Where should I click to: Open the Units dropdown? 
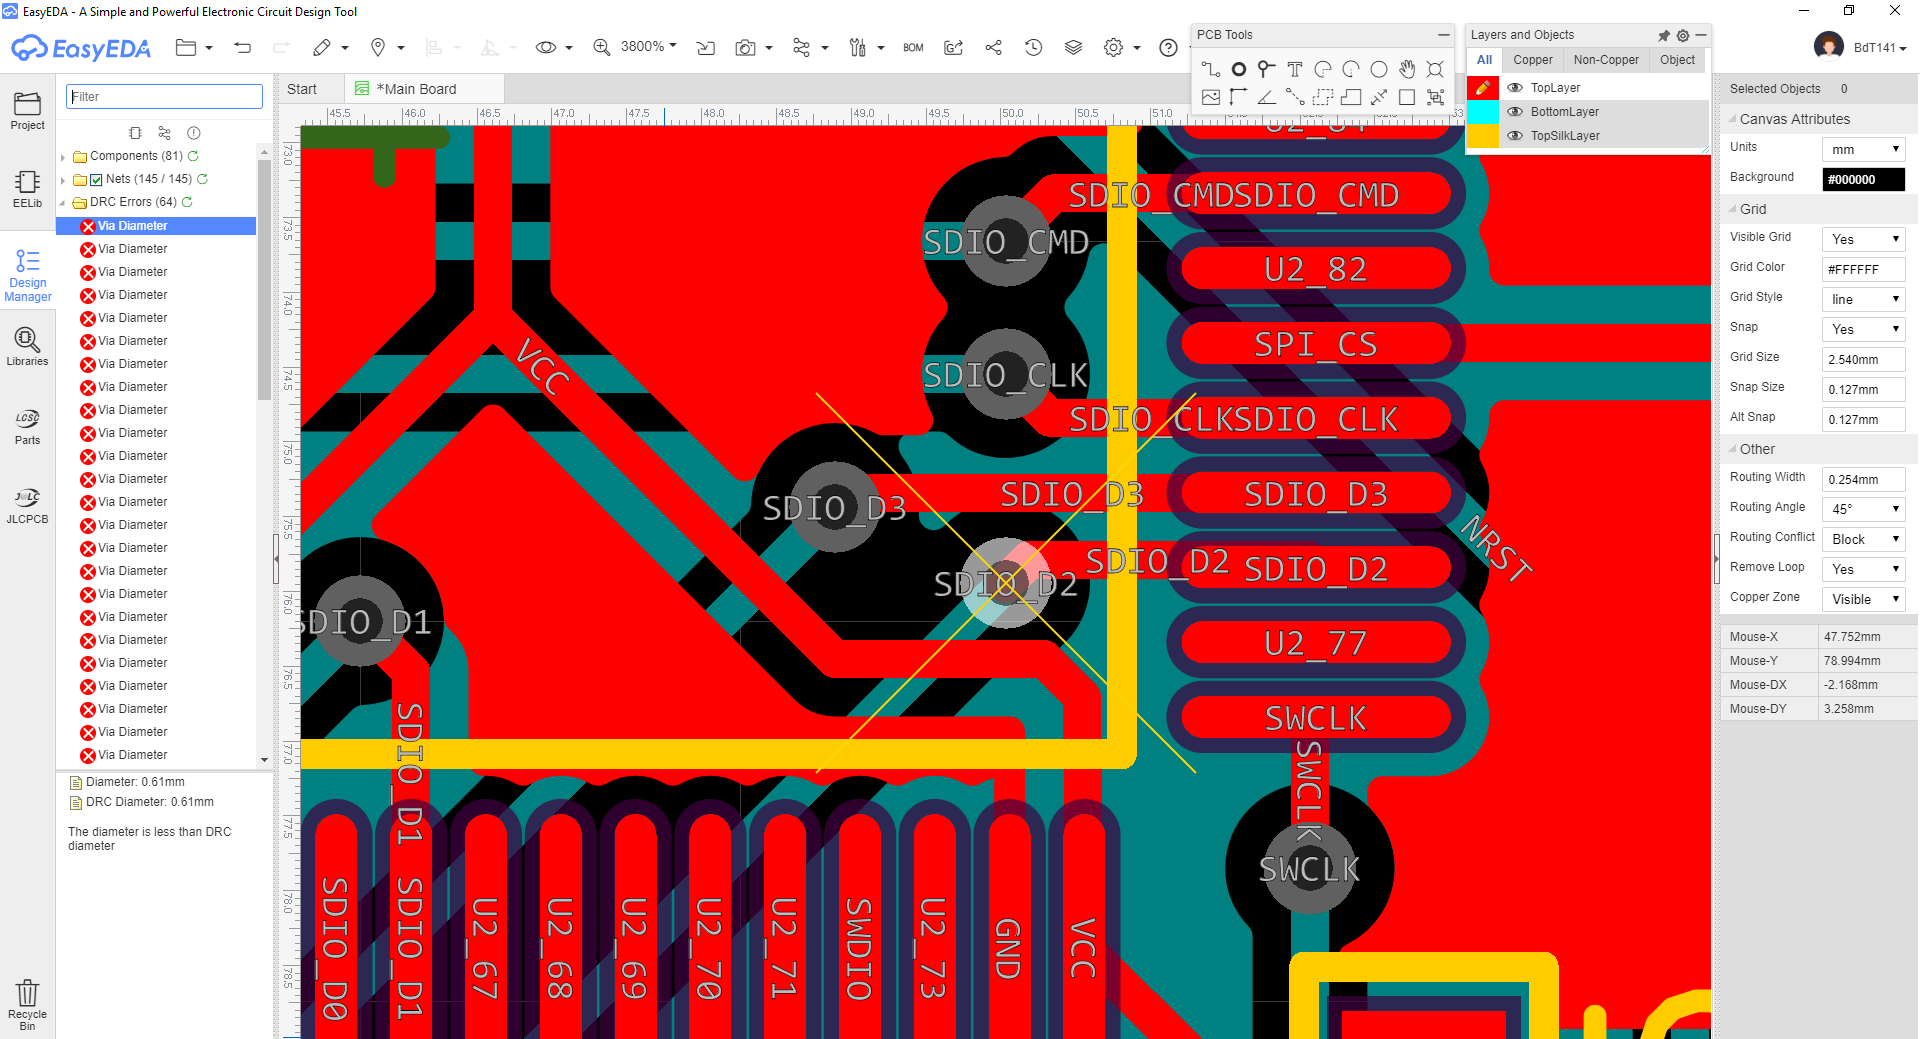click(1864, 149)
